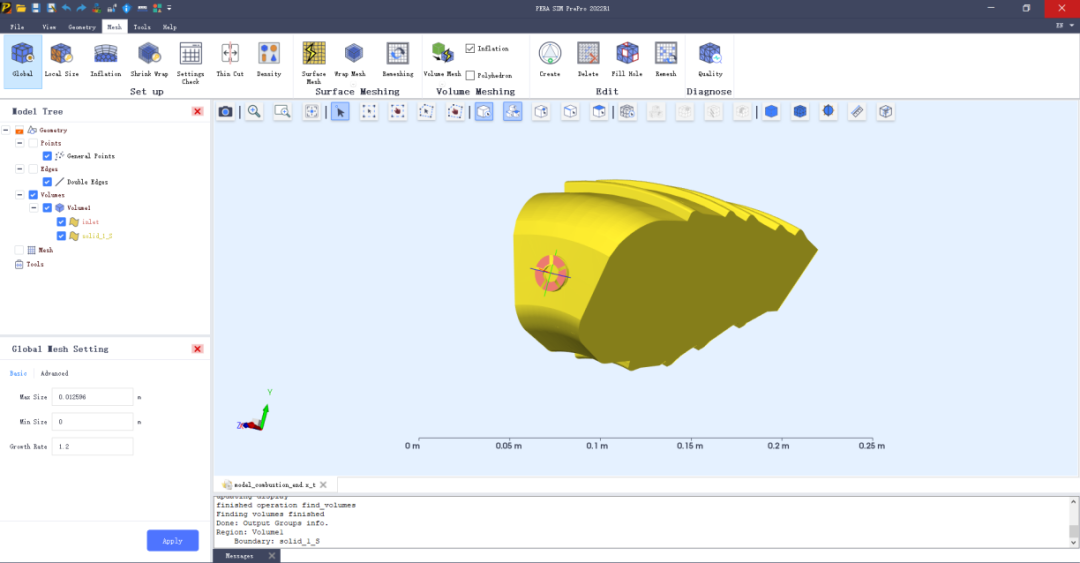Open the quick access toolbar dropdown arrow
The width and height of the screenshot is (1080, 563).
pos(169,8)
